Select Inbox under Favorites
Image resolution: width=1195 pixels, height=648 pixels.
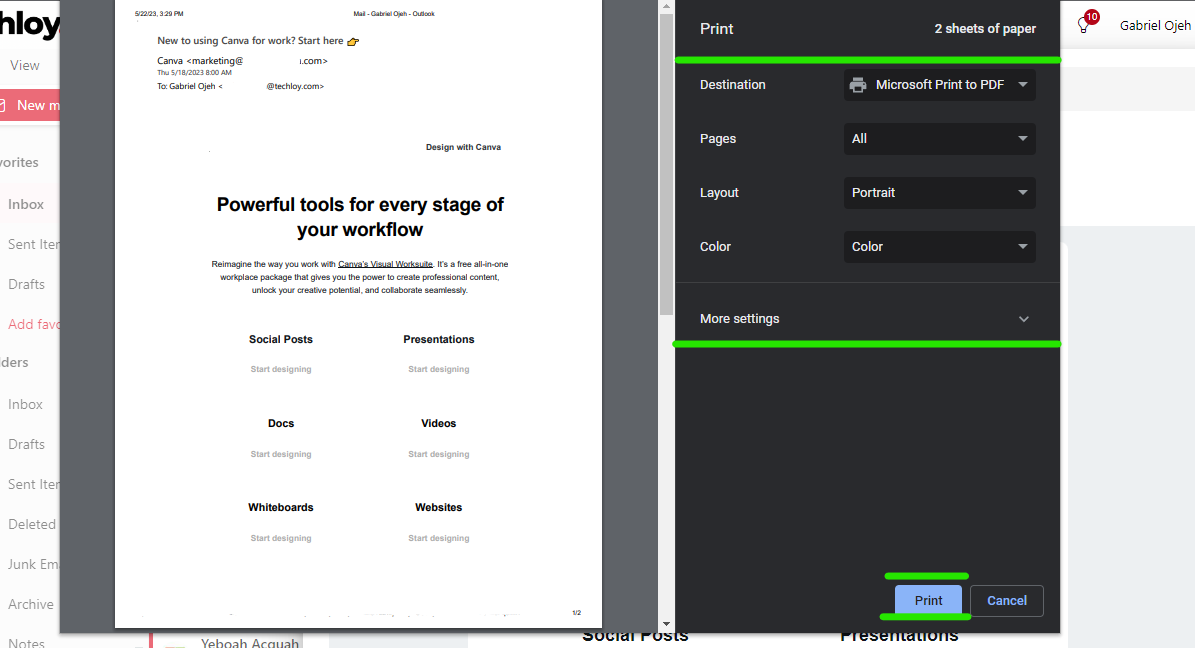pyautogui.click(x=26, y=204)
